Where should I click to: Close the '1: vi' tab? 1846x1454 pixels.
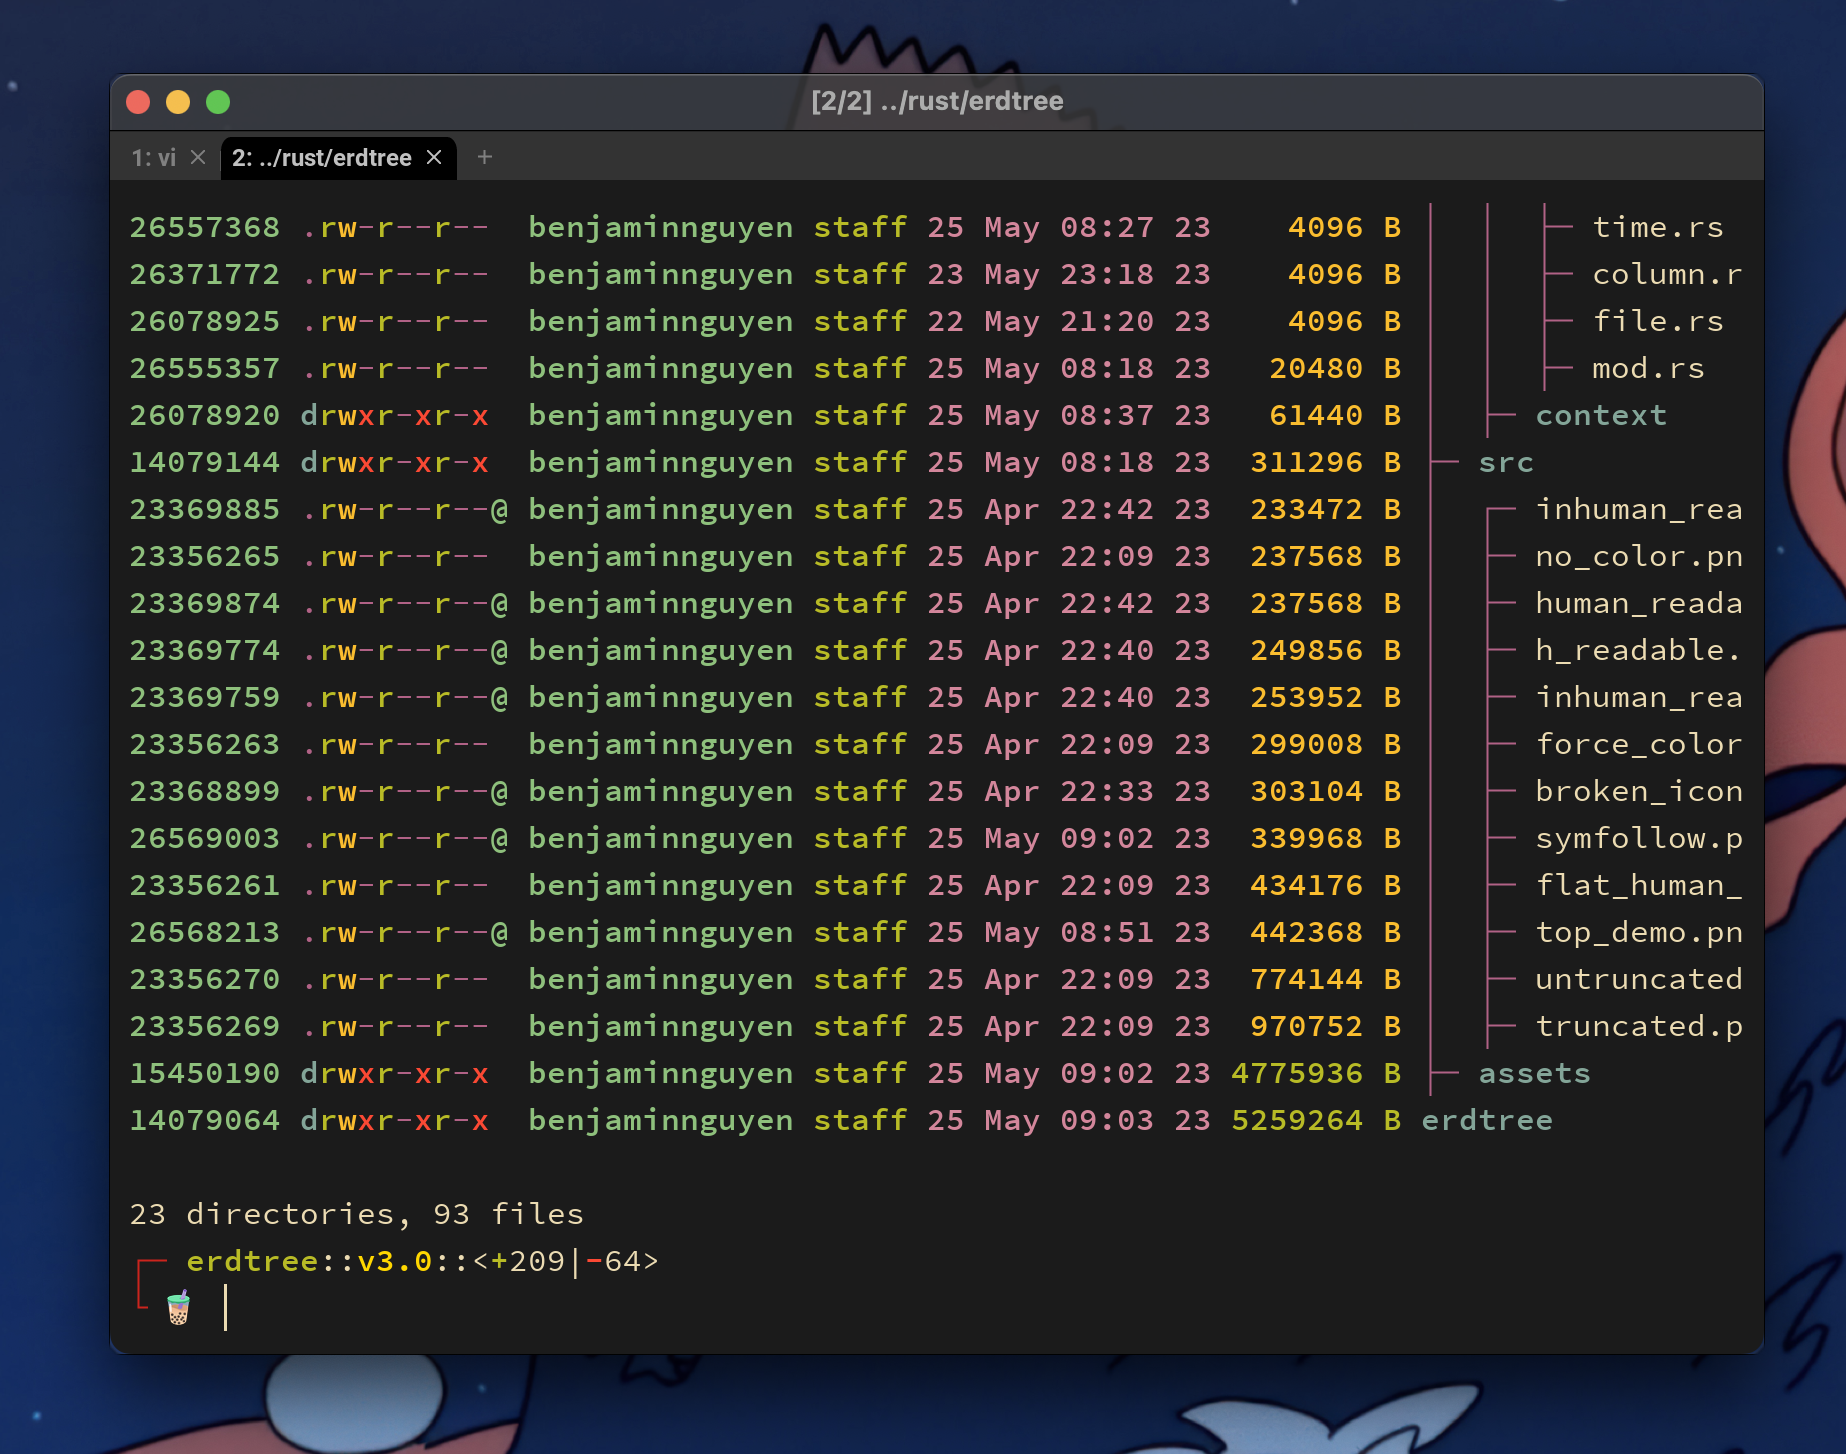(198, 157)
